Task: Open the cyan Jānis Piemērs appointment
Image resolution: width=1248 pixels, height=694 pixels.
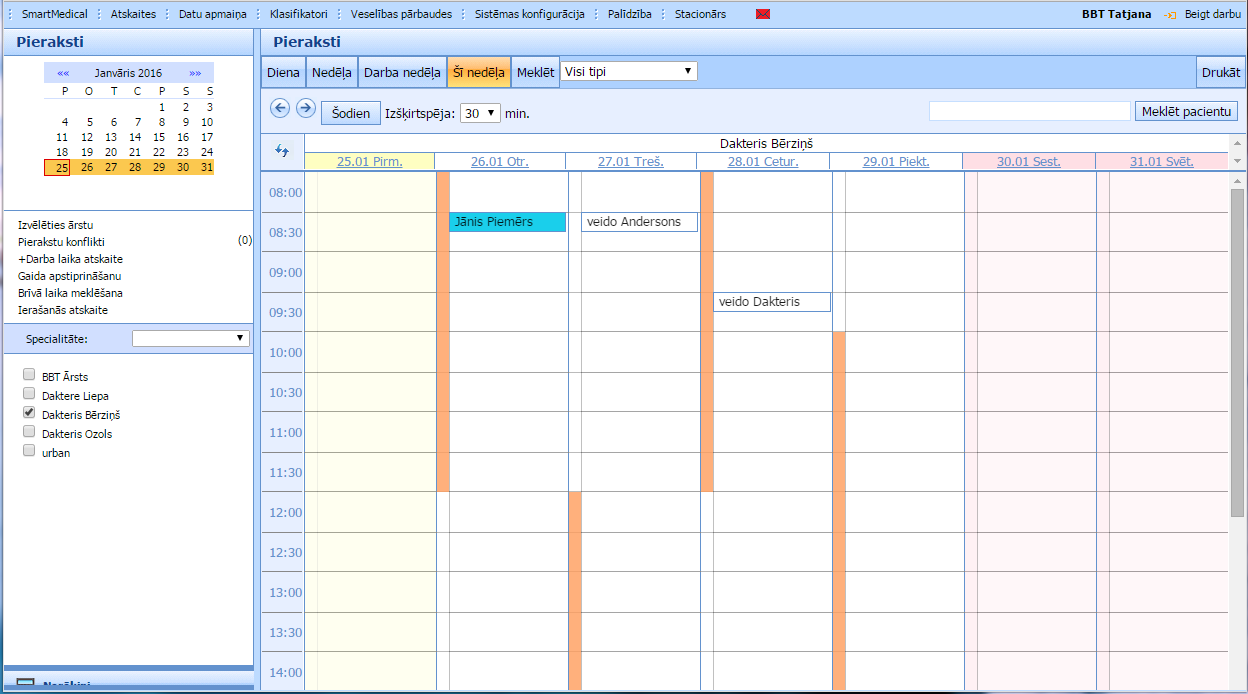Action: pyautogui.click(x=507, y=222)
